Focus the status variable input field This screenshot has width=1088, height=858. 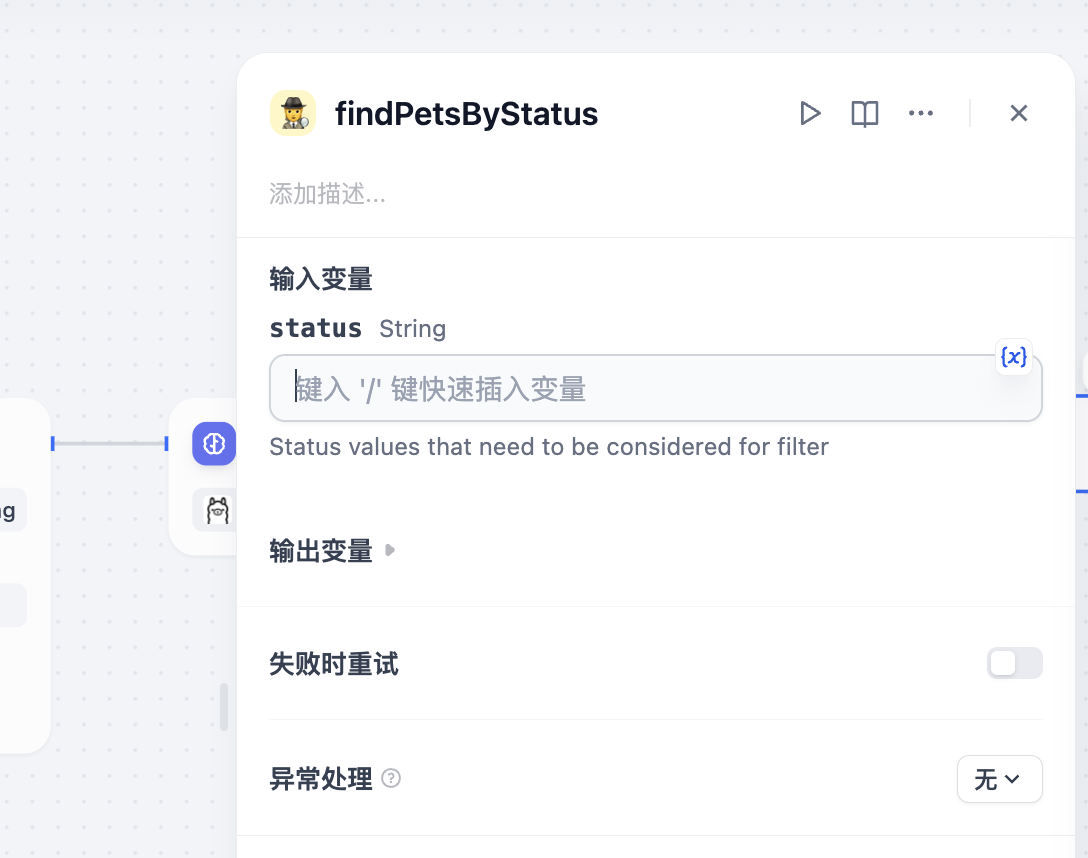tap(640, 389)
